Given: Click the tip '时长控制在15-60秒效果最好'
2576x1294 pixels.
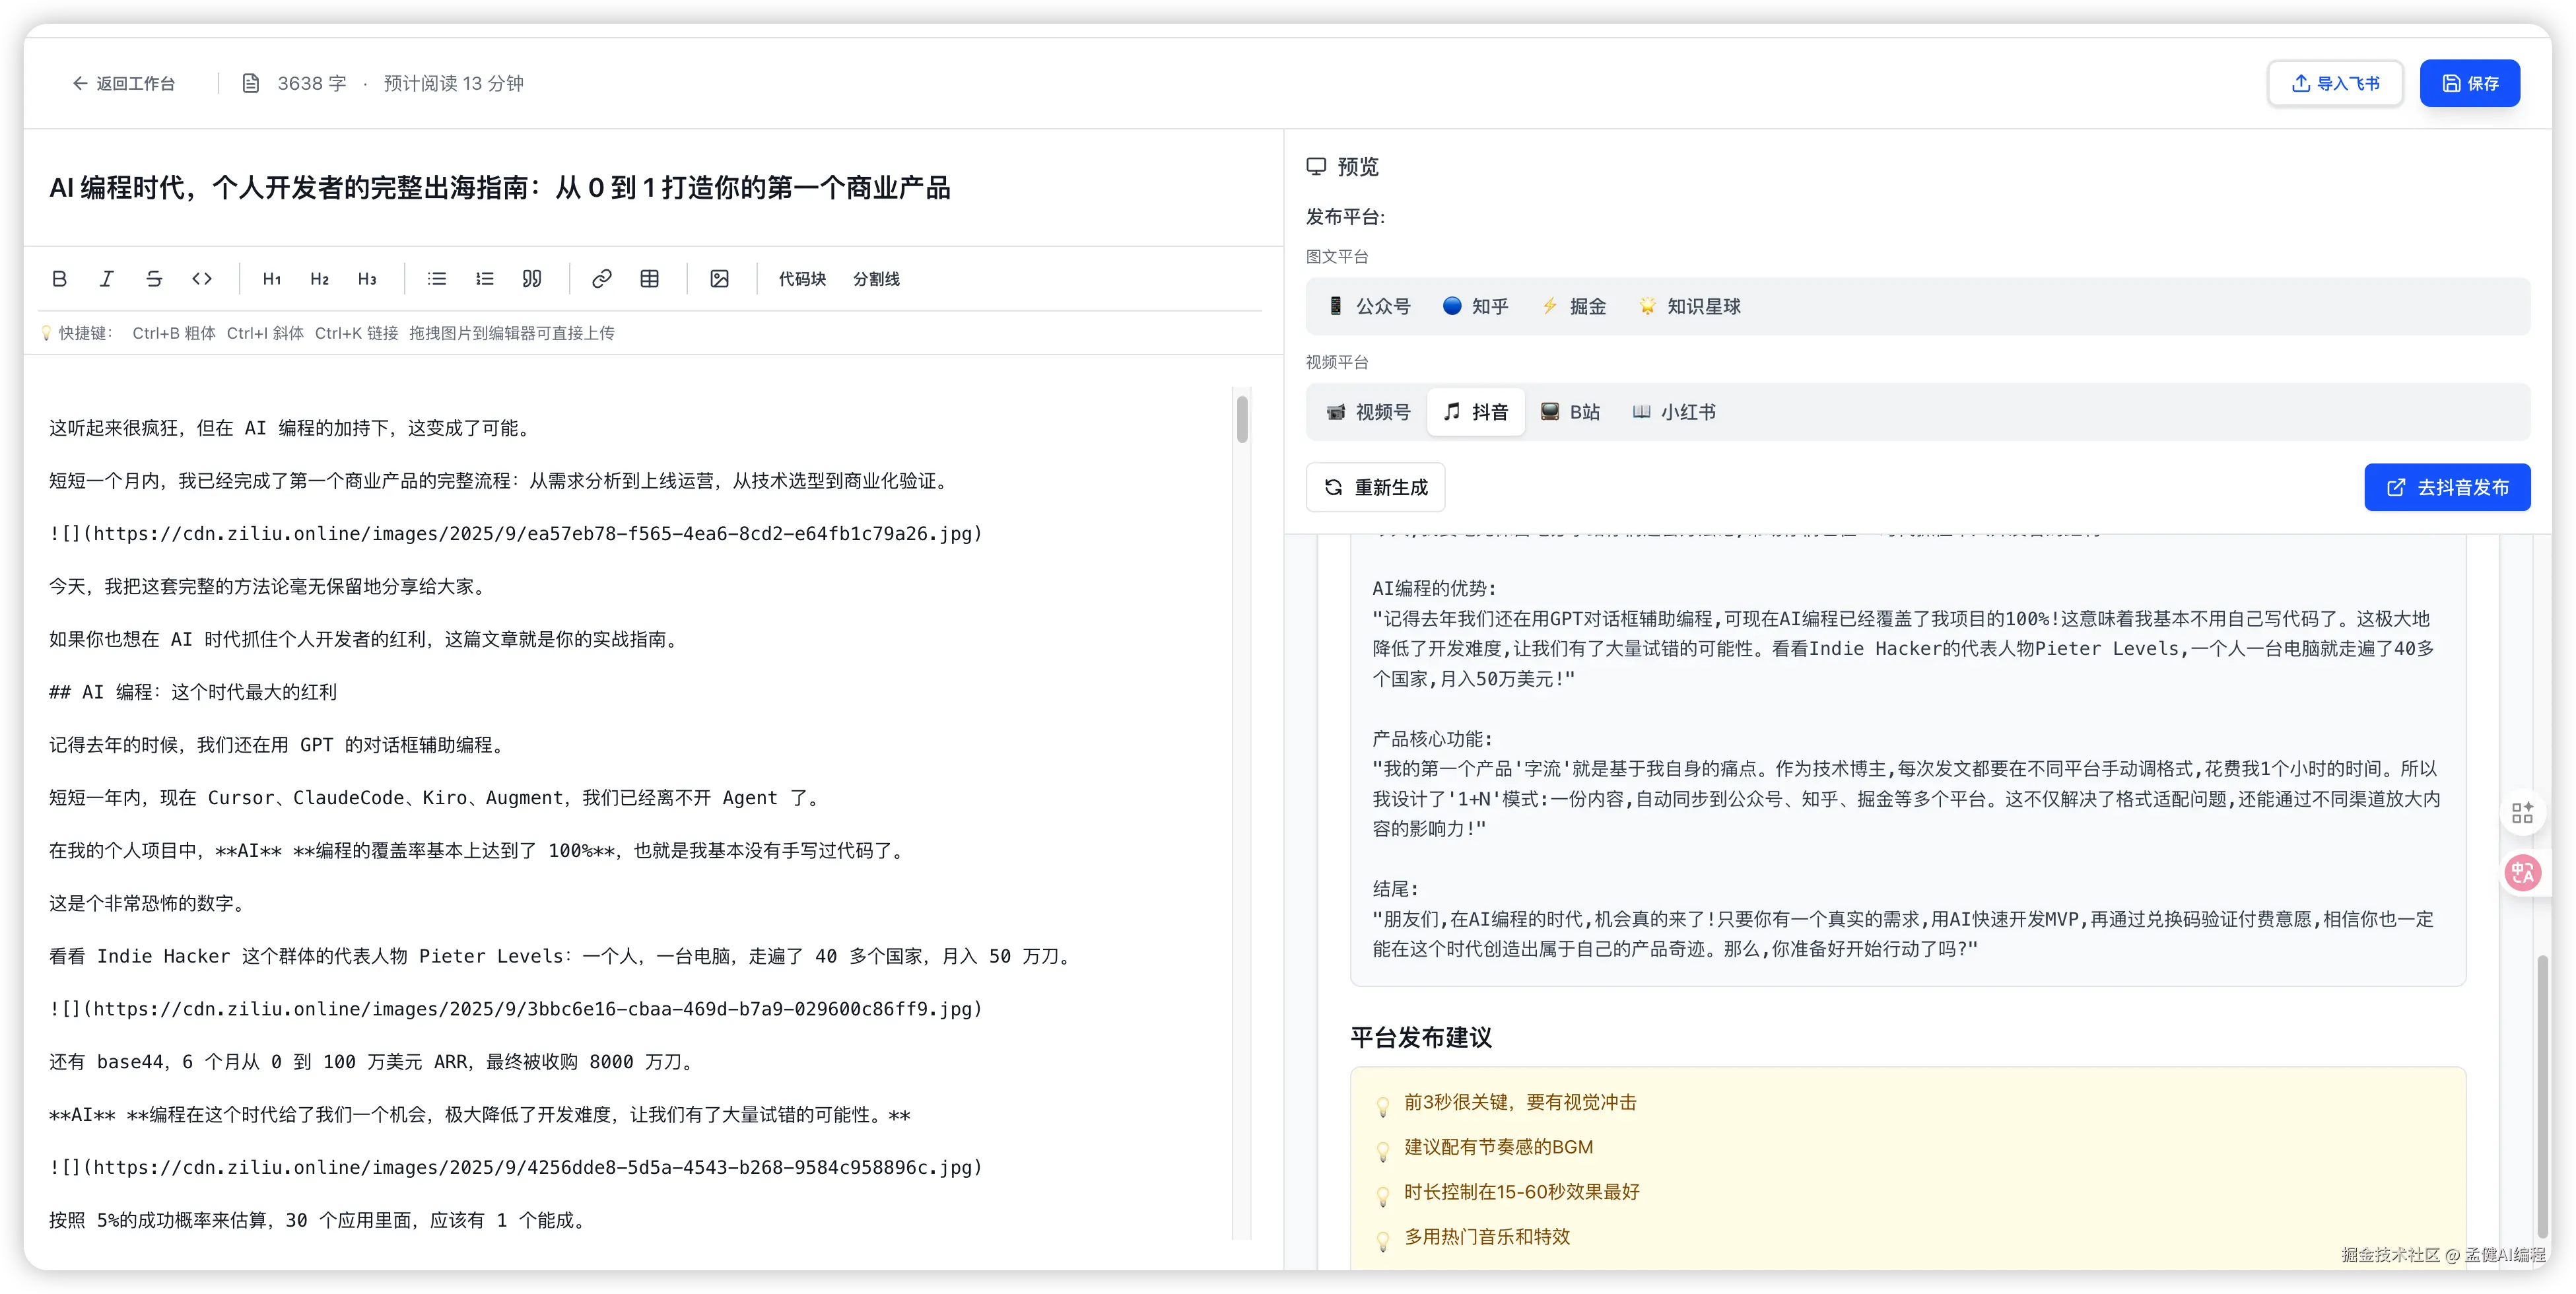Looking at the screenshot, I should [1522, 1192].
